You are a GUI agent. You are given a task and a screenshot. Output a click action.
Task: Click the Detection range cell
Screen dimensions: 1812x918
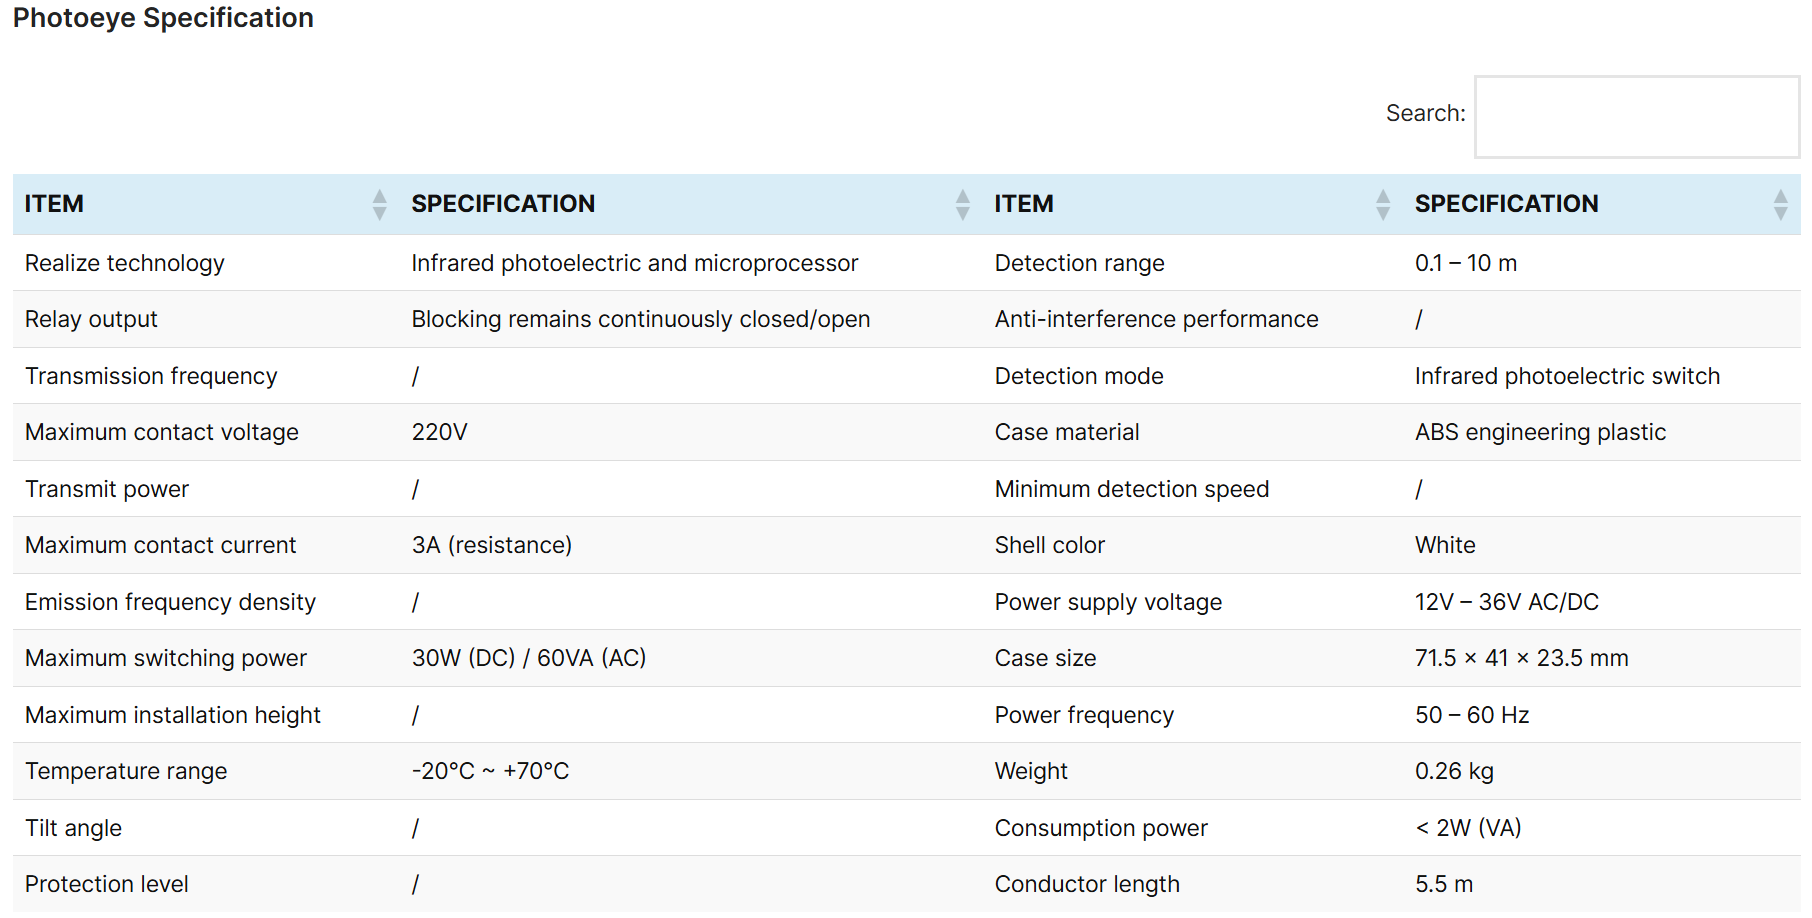tap(1079, 263)
